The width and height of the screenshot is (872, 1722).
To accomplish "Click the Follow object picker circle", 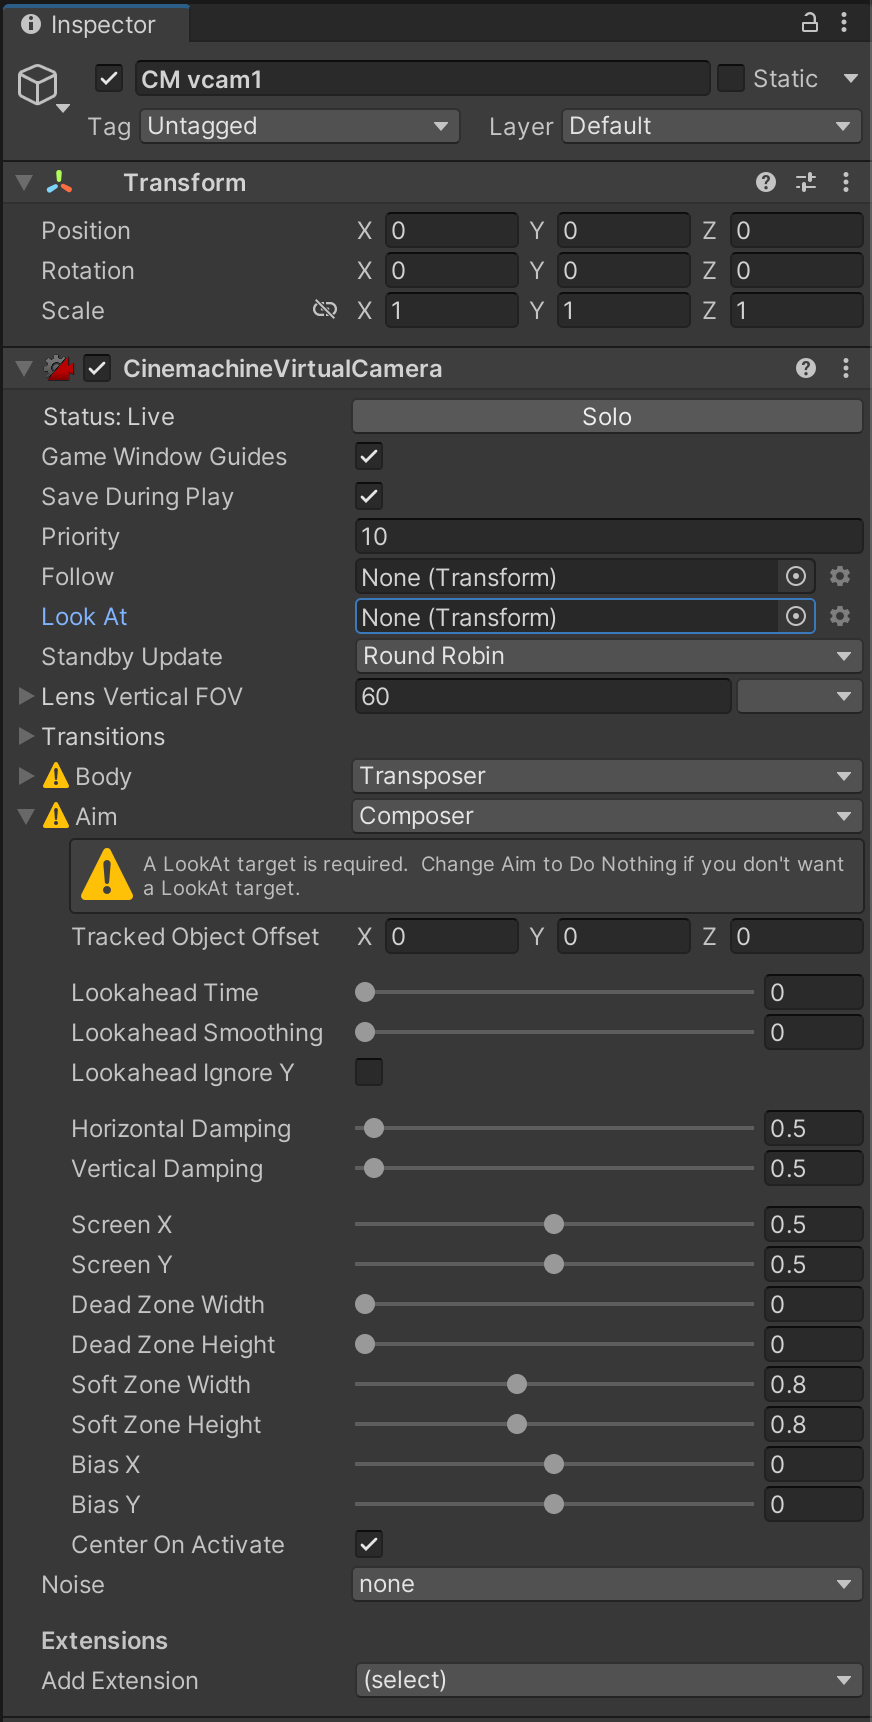I will pos(796,576).
